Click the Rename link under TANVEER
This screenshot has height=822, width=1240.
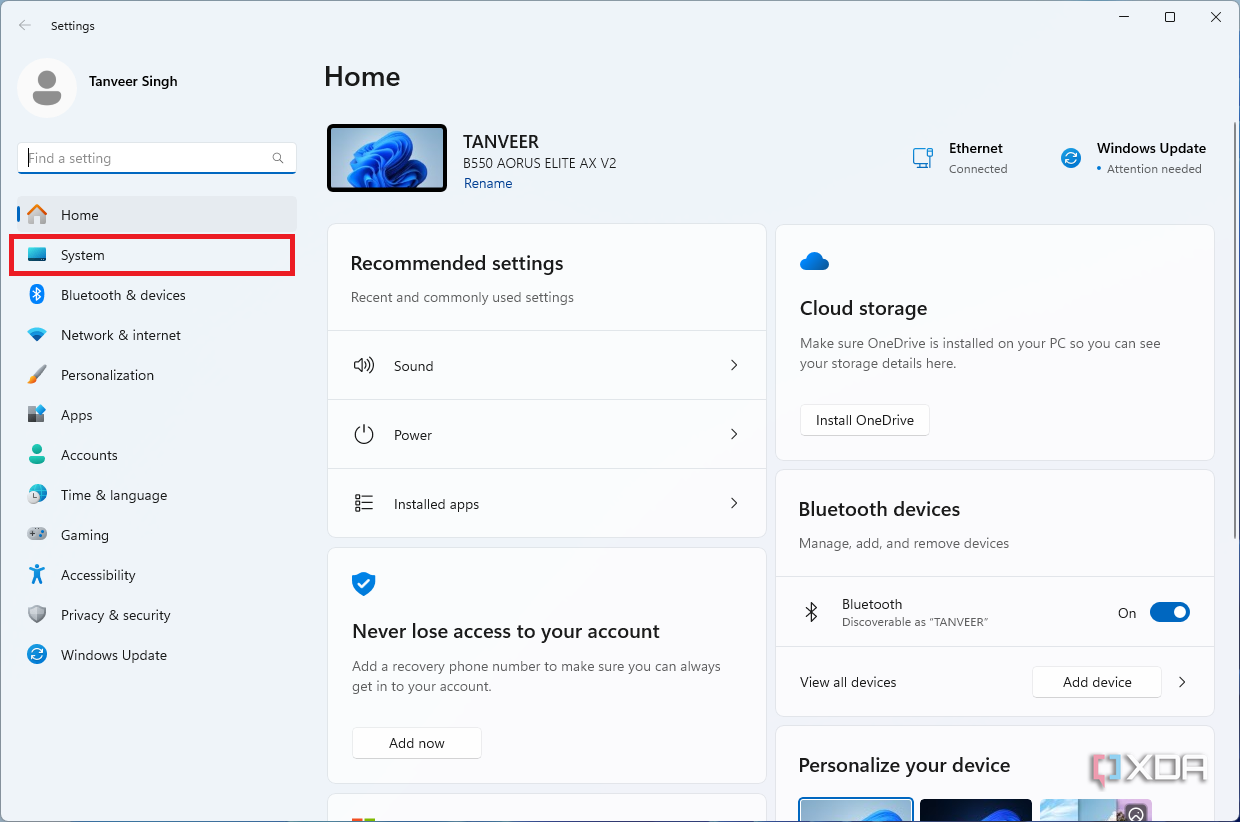(x=488, y=184)
